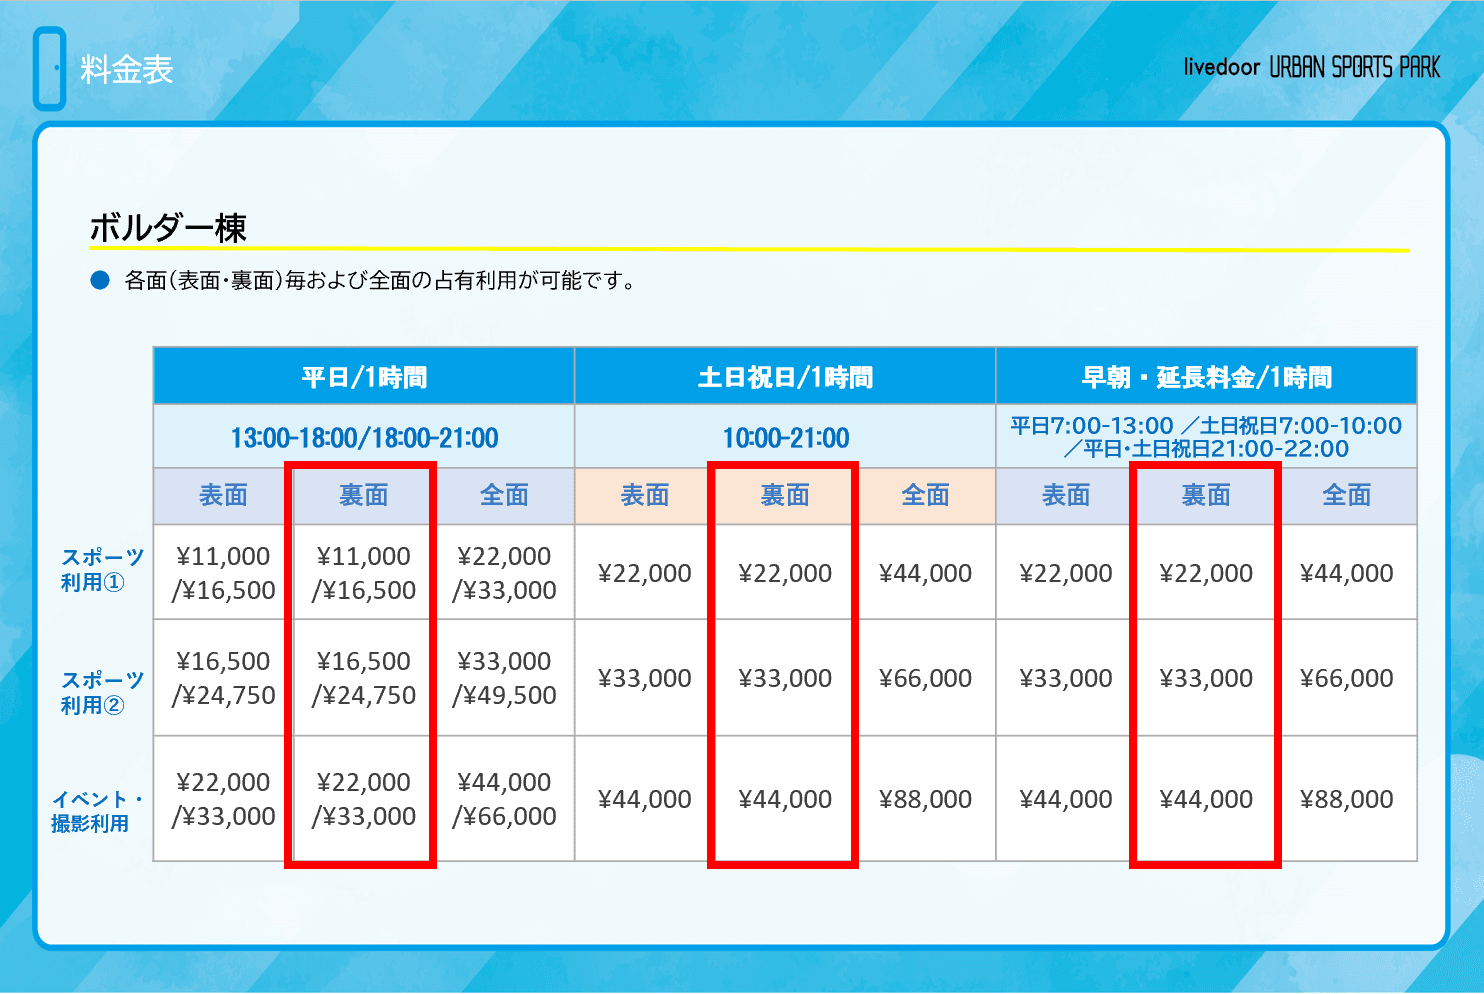
Task: Click the yellow underline beneath ボルダー棟
Action: tap(750, 249)
